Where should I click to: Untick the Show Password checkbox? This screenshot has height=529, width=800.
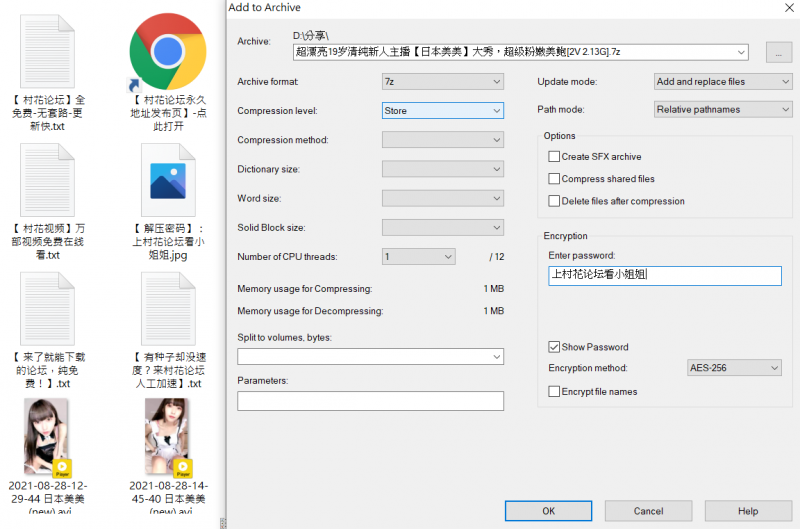coord(554,347)
